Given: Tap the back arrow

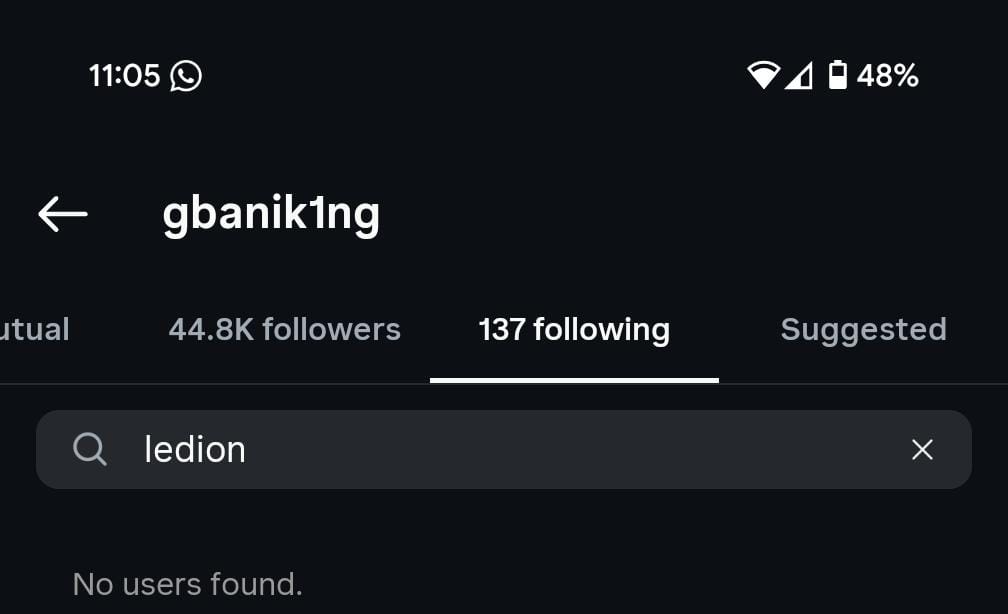Looking at the screenshot, I should pos(62,213).
